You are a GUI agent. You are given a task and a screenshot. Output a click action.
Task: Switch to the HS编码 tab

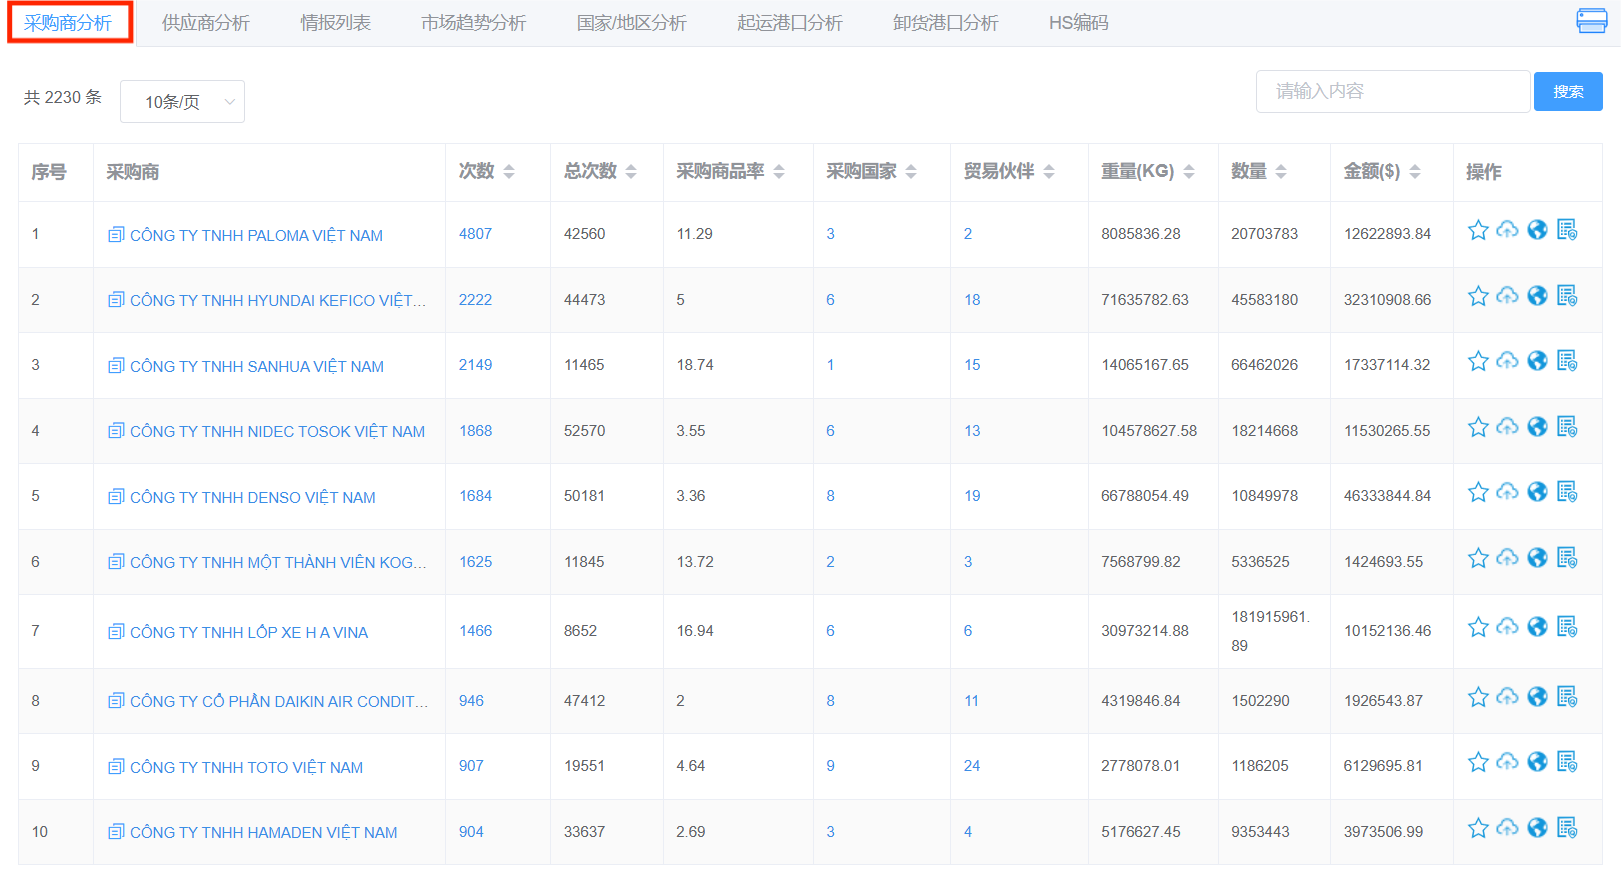click(x=1078, y=22)
